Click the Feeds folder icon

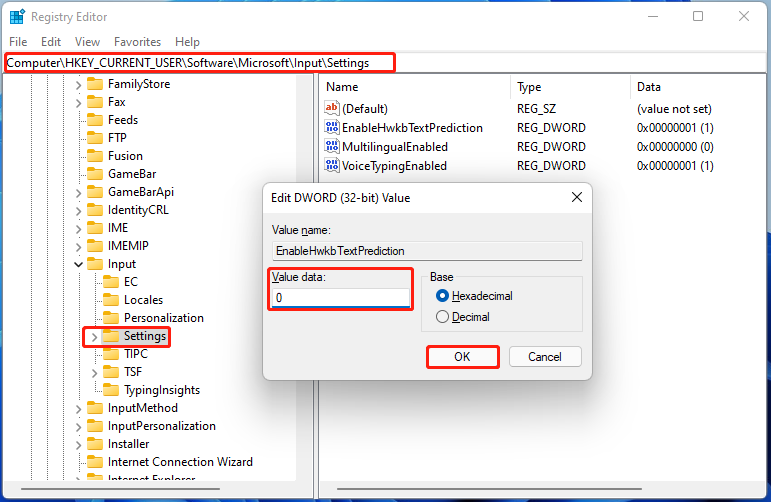click(95, 120)
